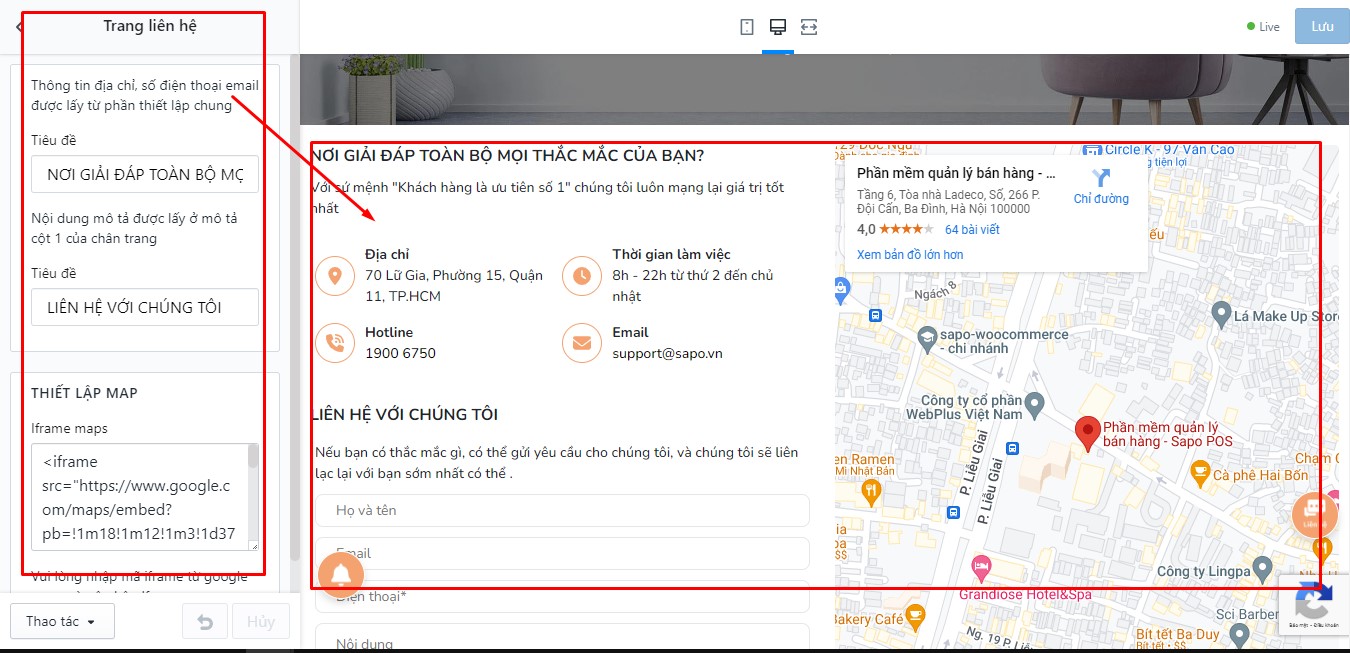Click the working hours clock icon
This screenshot has height=653, width=1350.
tap(582, 275)
